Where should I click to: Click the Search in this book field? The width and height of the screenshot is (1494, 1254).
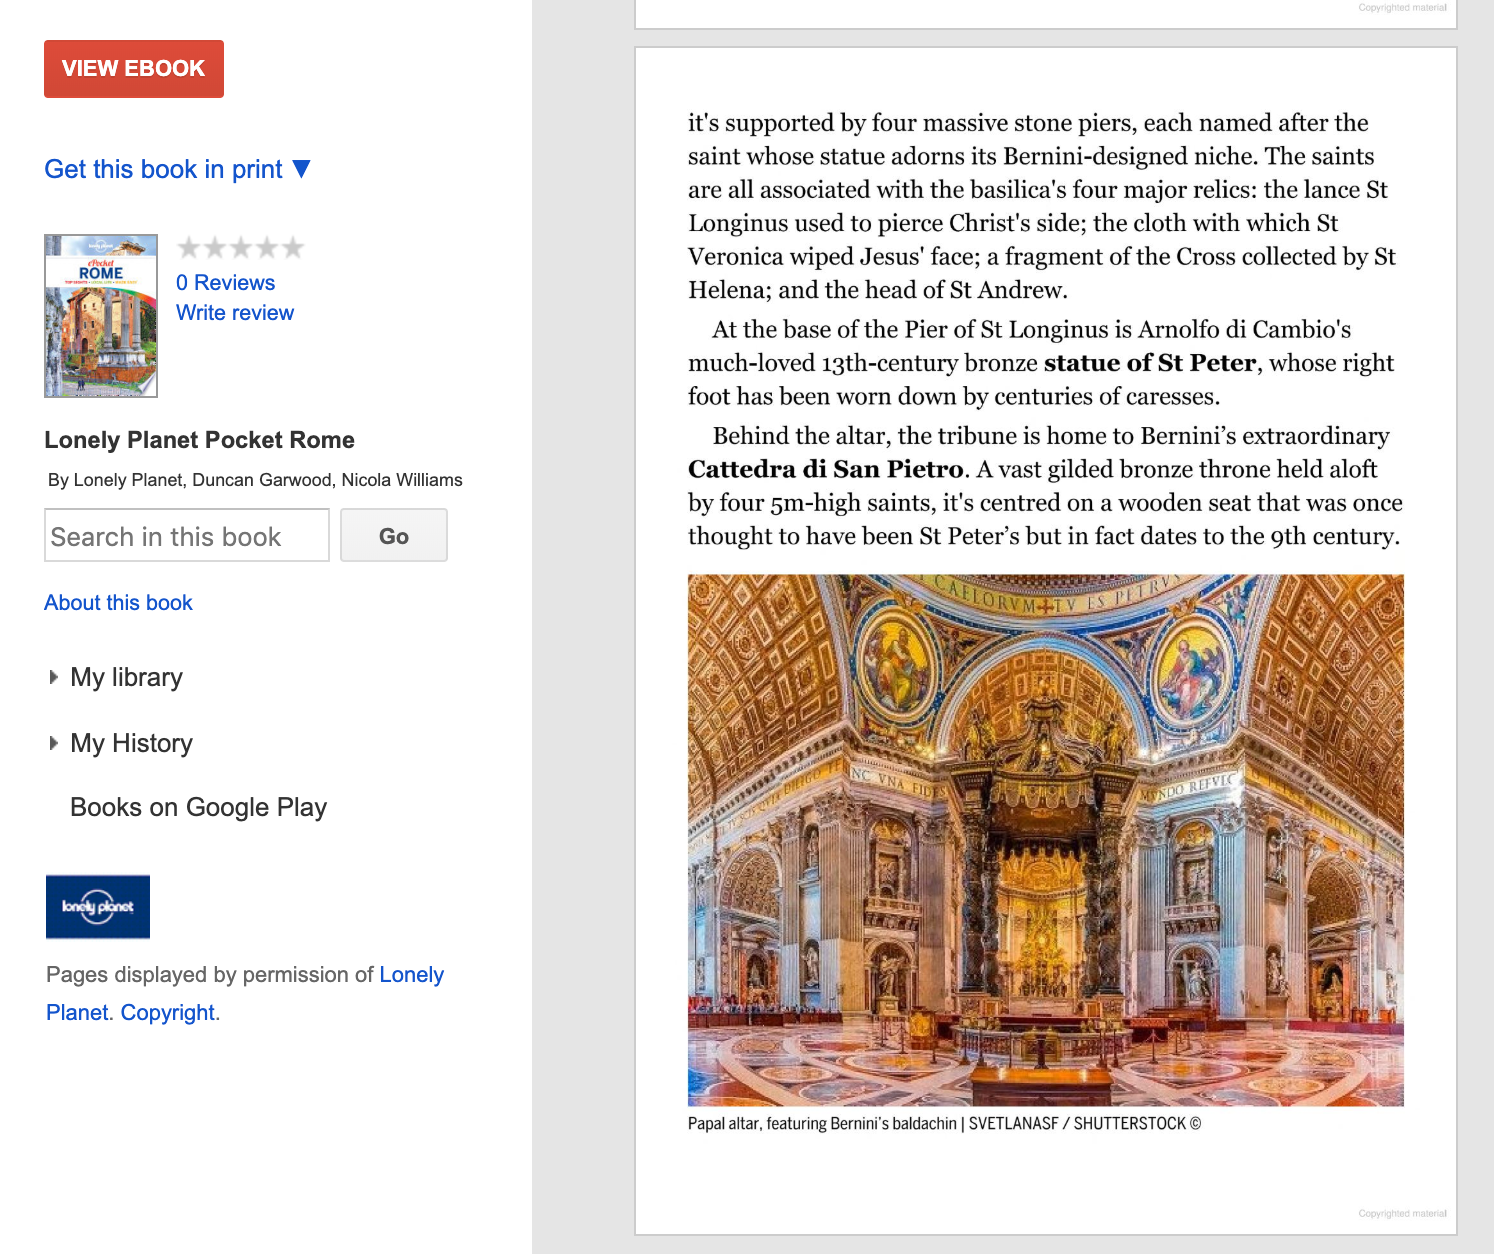[186, 536]
